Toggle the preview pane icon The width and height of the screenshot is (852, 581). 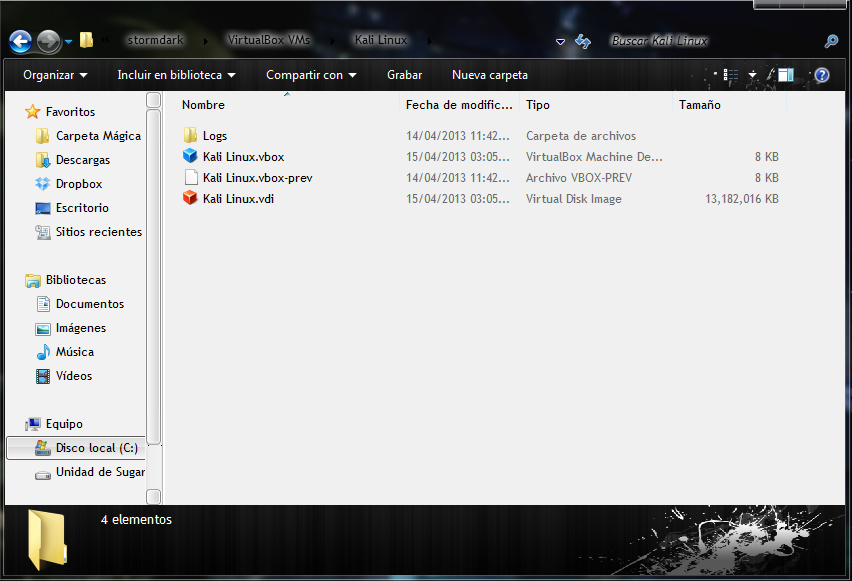[786, 75]
